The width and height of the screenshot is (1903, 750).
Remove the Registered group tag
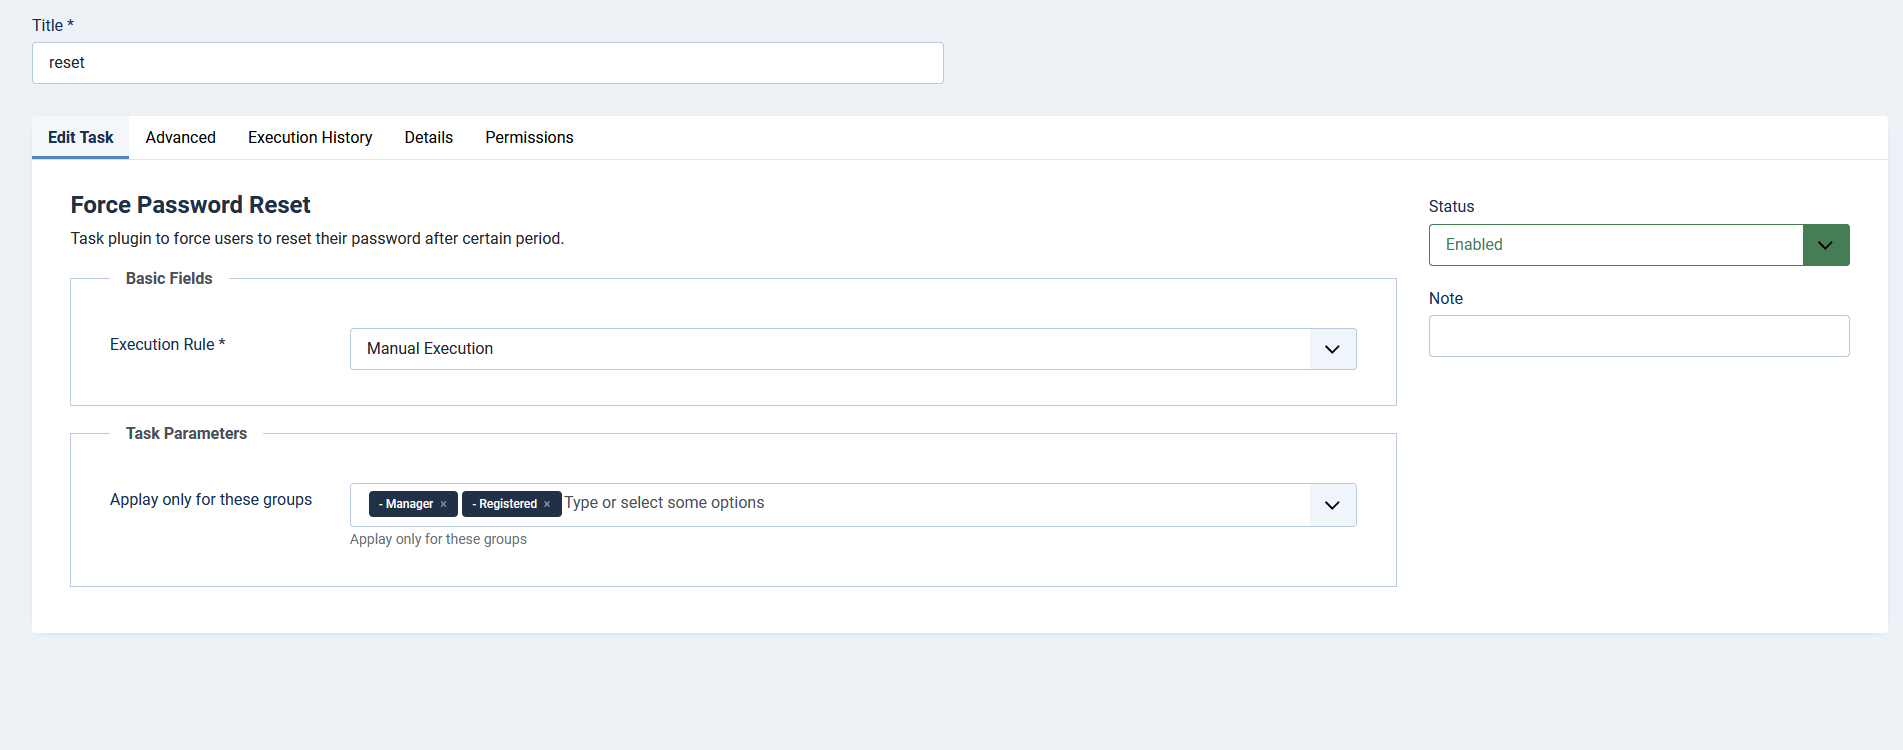(x=547, y=504)
